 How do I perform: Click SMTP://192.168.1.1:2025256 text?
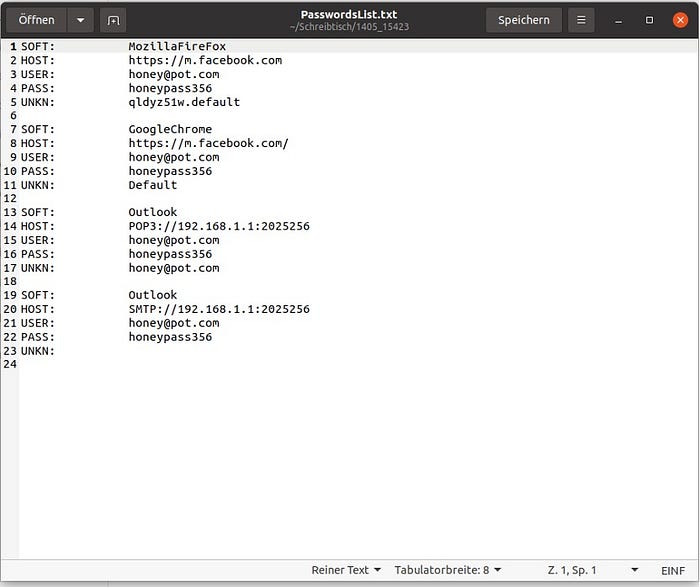pos(219,309)
